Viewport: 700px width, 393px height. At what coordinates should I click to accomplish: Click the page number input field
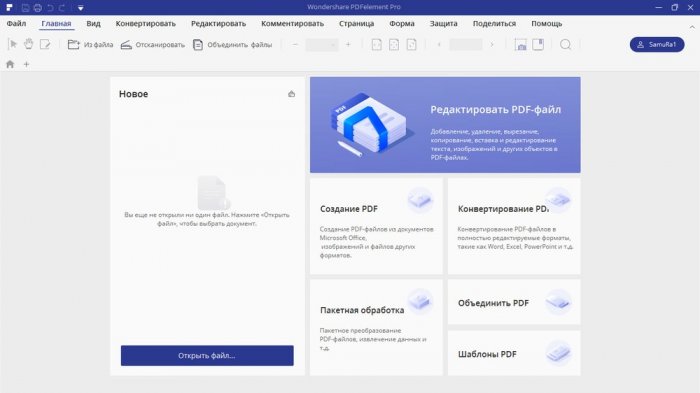tap(466, 45)
